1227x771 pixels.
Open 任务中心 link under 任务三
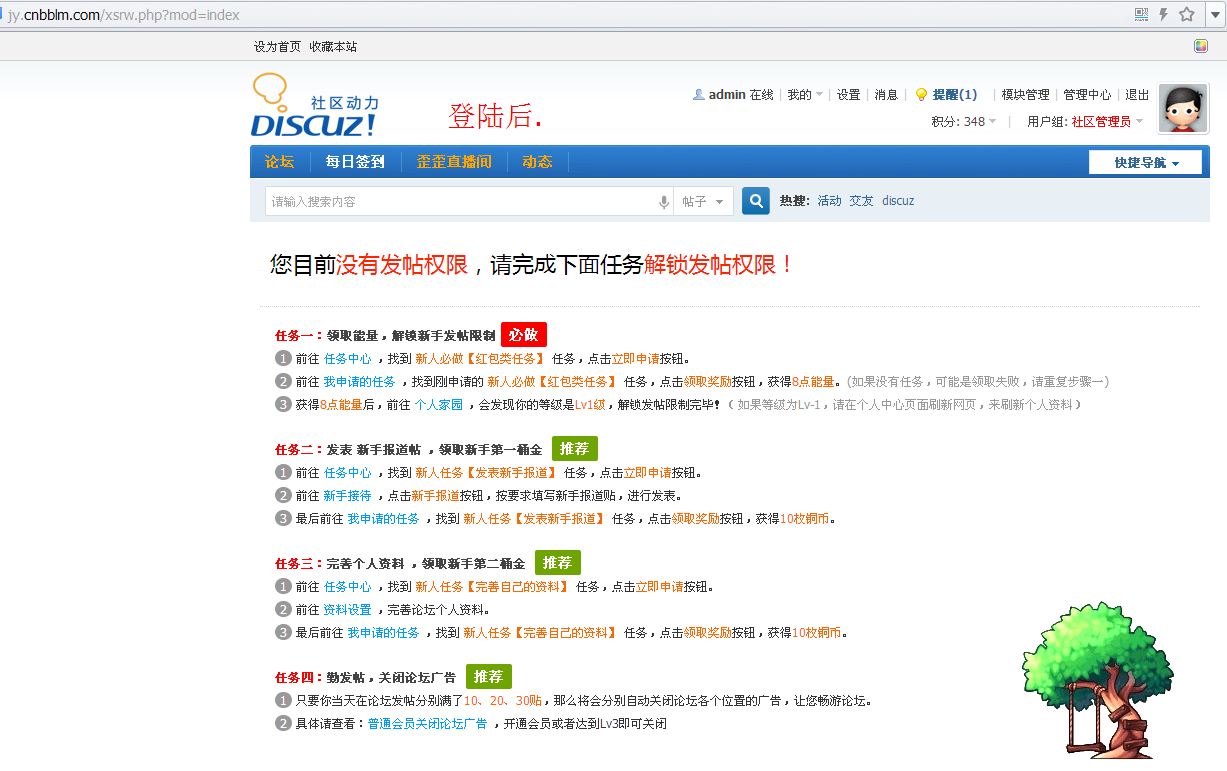[x=347, y=587]
